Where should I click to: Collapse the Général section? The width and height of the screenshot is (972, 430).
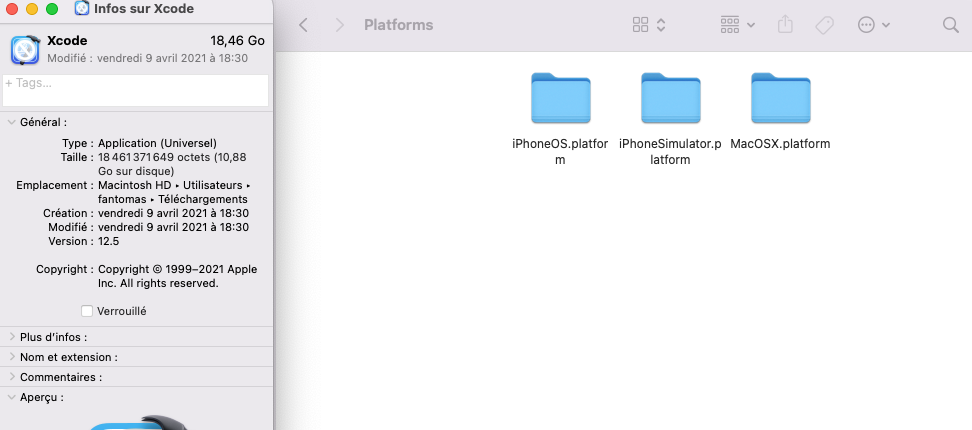(x=12, y=122)
